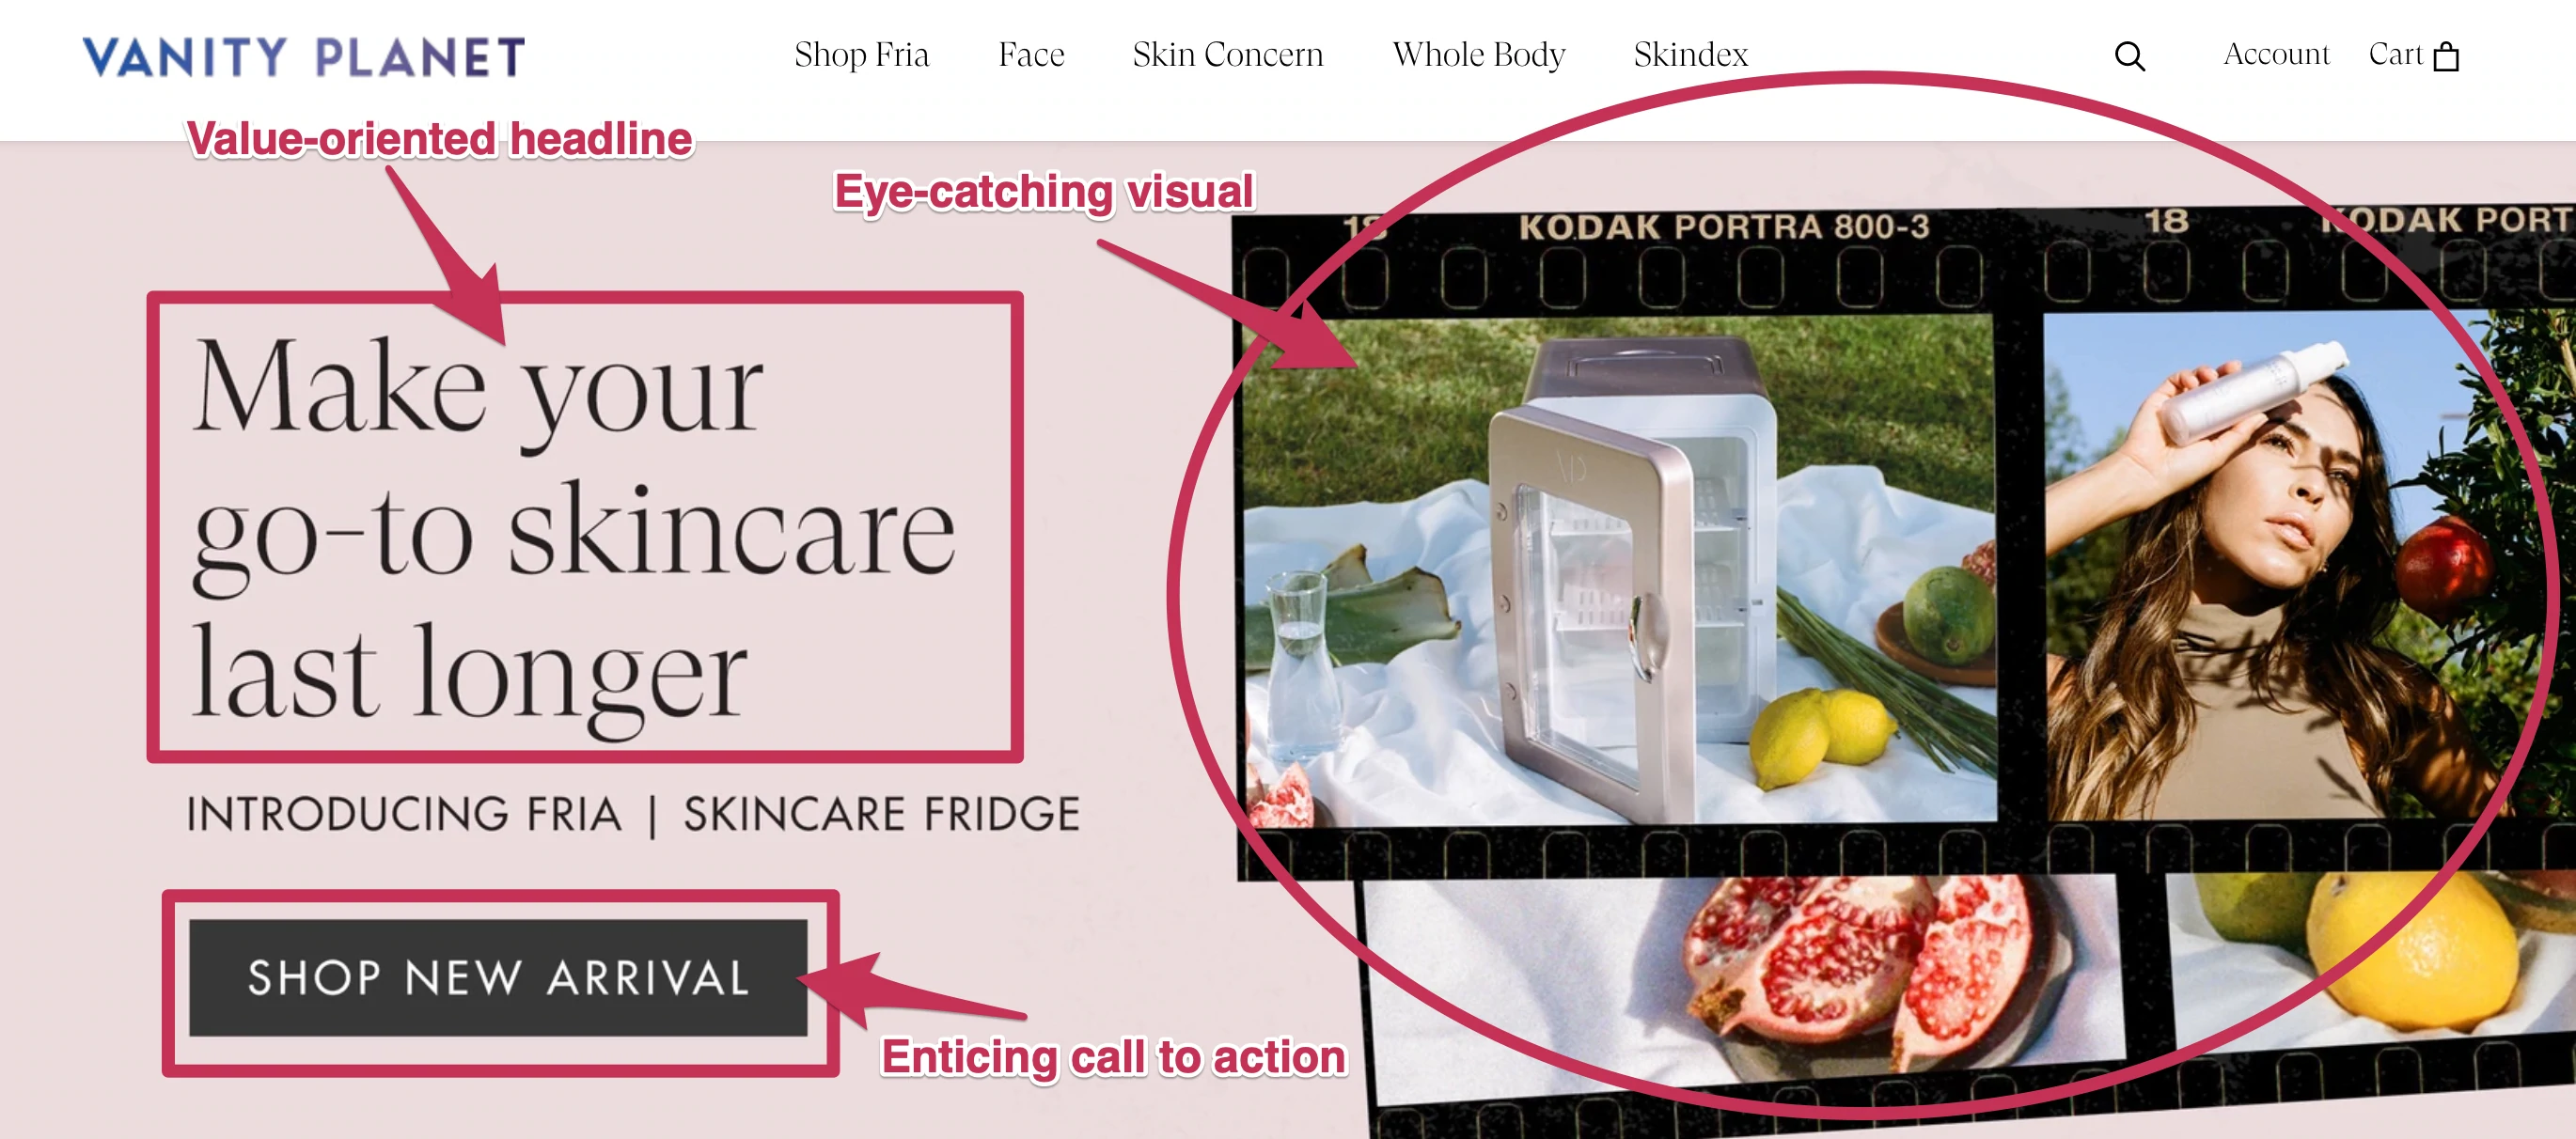Open the Face menu item
Image resolution: width=2576 pixels, height=1139 pixels.
tap(1031, 55)
